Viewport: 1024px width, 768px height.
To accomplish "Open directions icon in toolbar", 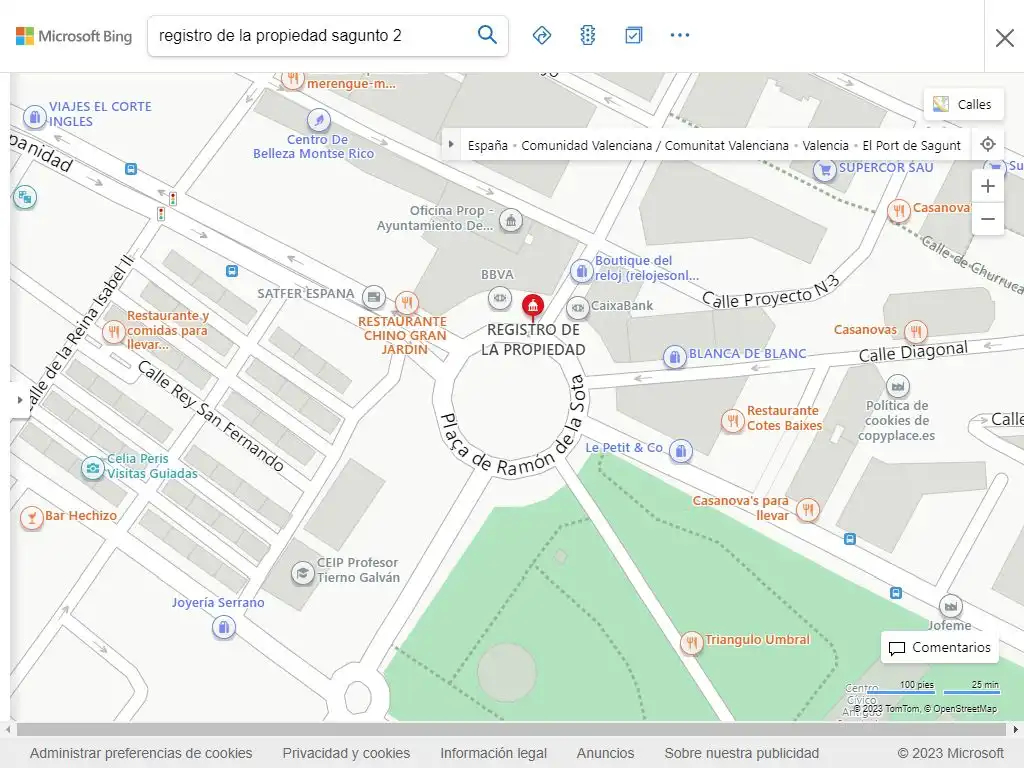I will pos(541,35).
